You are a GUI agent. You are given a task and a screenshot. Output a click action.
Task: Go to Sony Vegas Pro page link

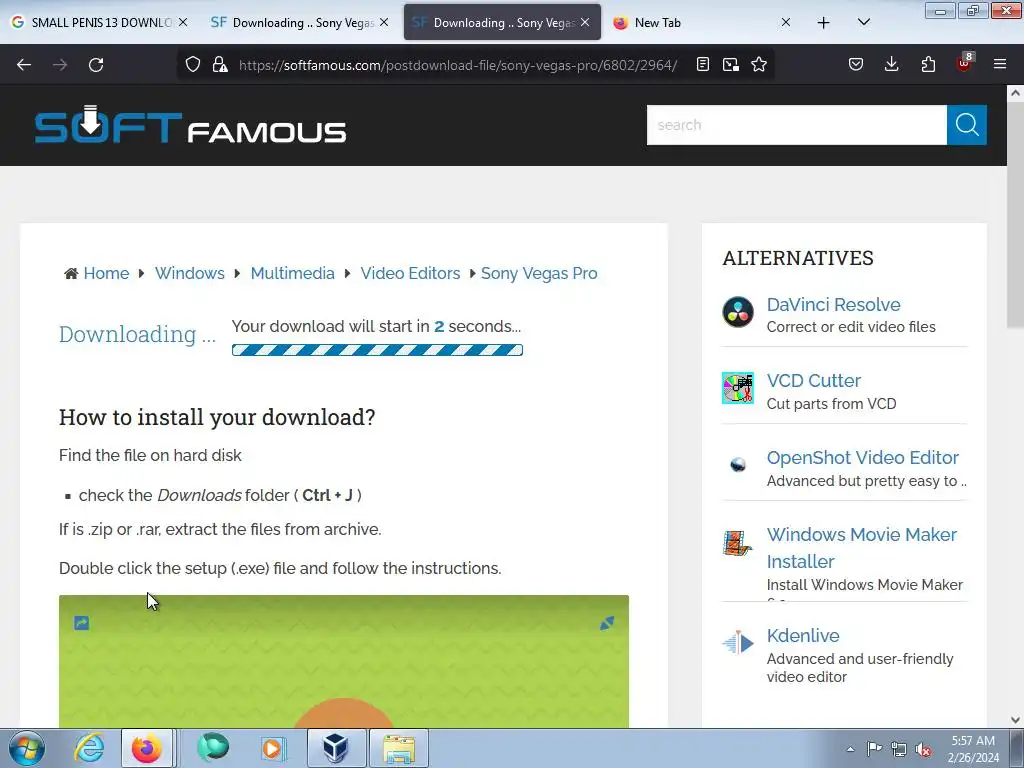point(539,273)
